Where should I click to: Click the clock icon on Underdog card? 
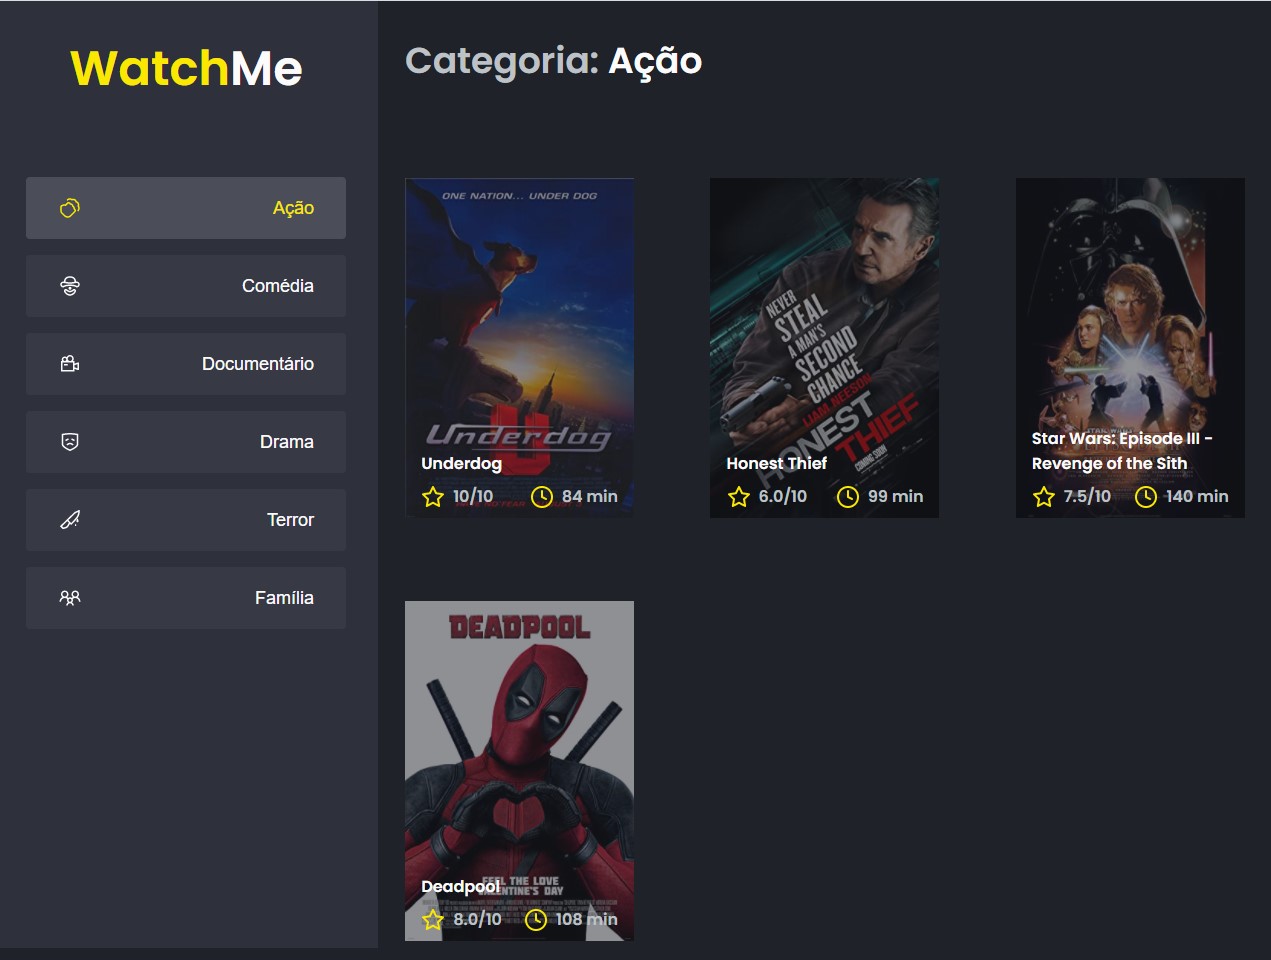(542, 497)
